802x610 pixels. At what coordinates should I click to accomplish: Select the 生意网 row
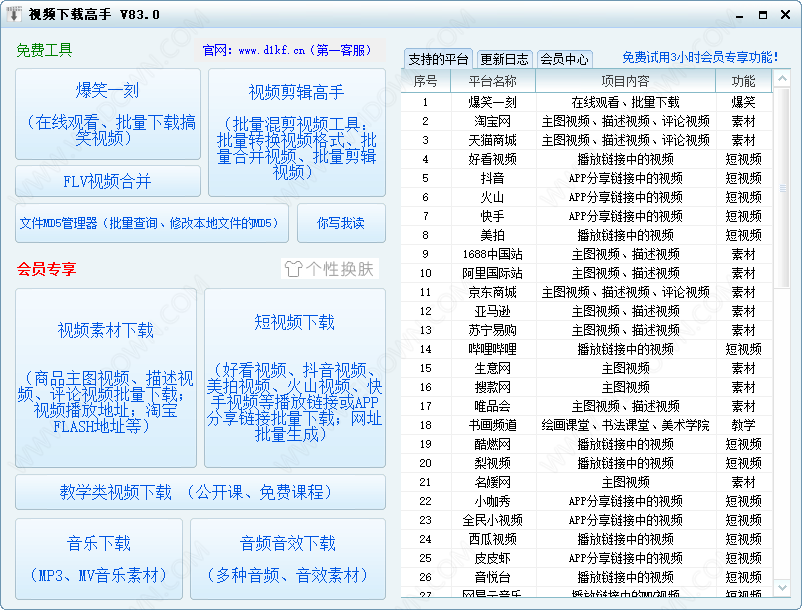587,368
